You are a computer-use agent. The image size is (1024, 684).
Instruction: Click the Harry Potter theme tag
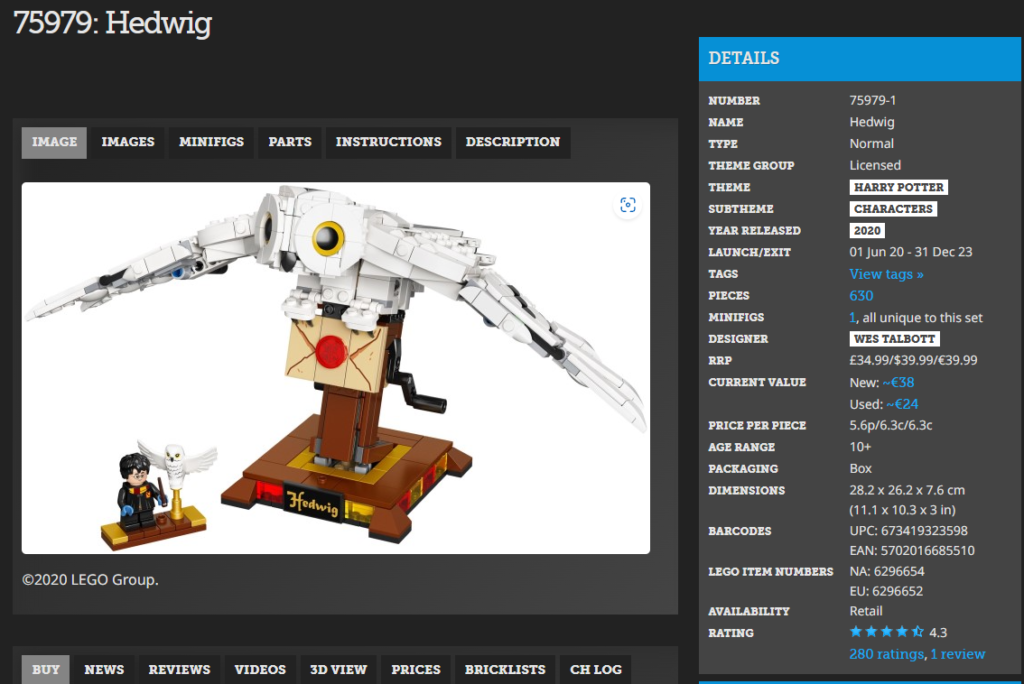[x=898, y=187]
